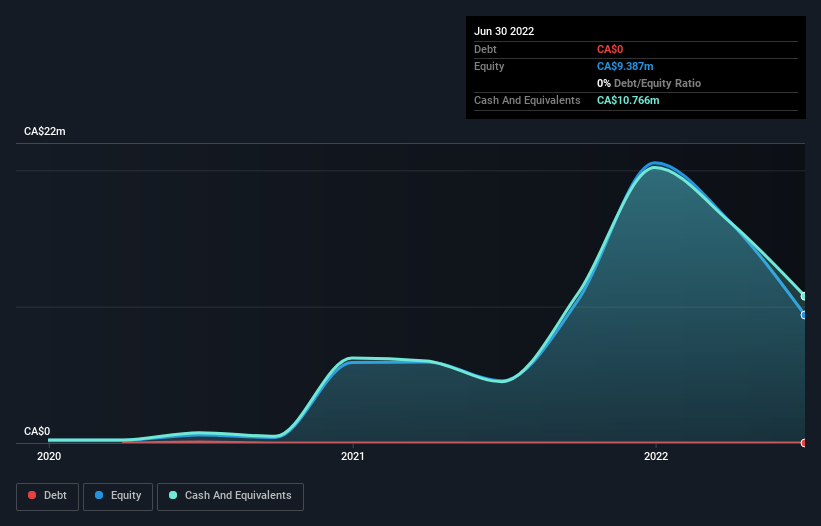Image resolution: width=821 pixels, height=526 pixels.
Task: Click the blue Equity endpoint marker
Action: 804,315
